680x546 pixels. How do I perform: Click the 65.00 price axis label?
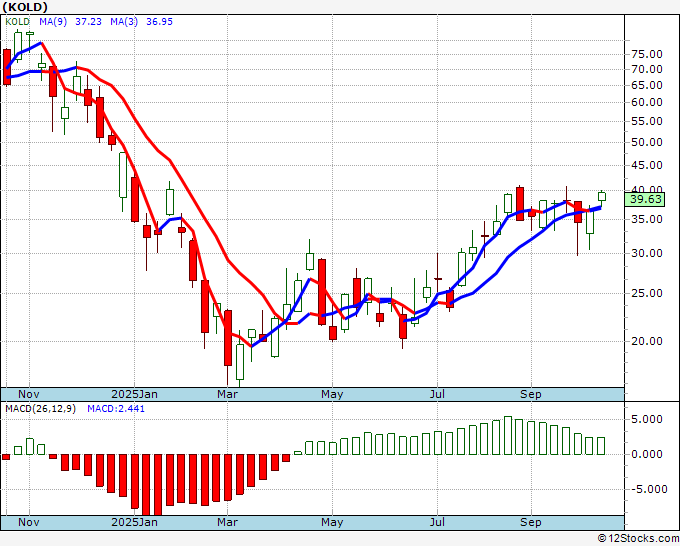pos(647,85)
